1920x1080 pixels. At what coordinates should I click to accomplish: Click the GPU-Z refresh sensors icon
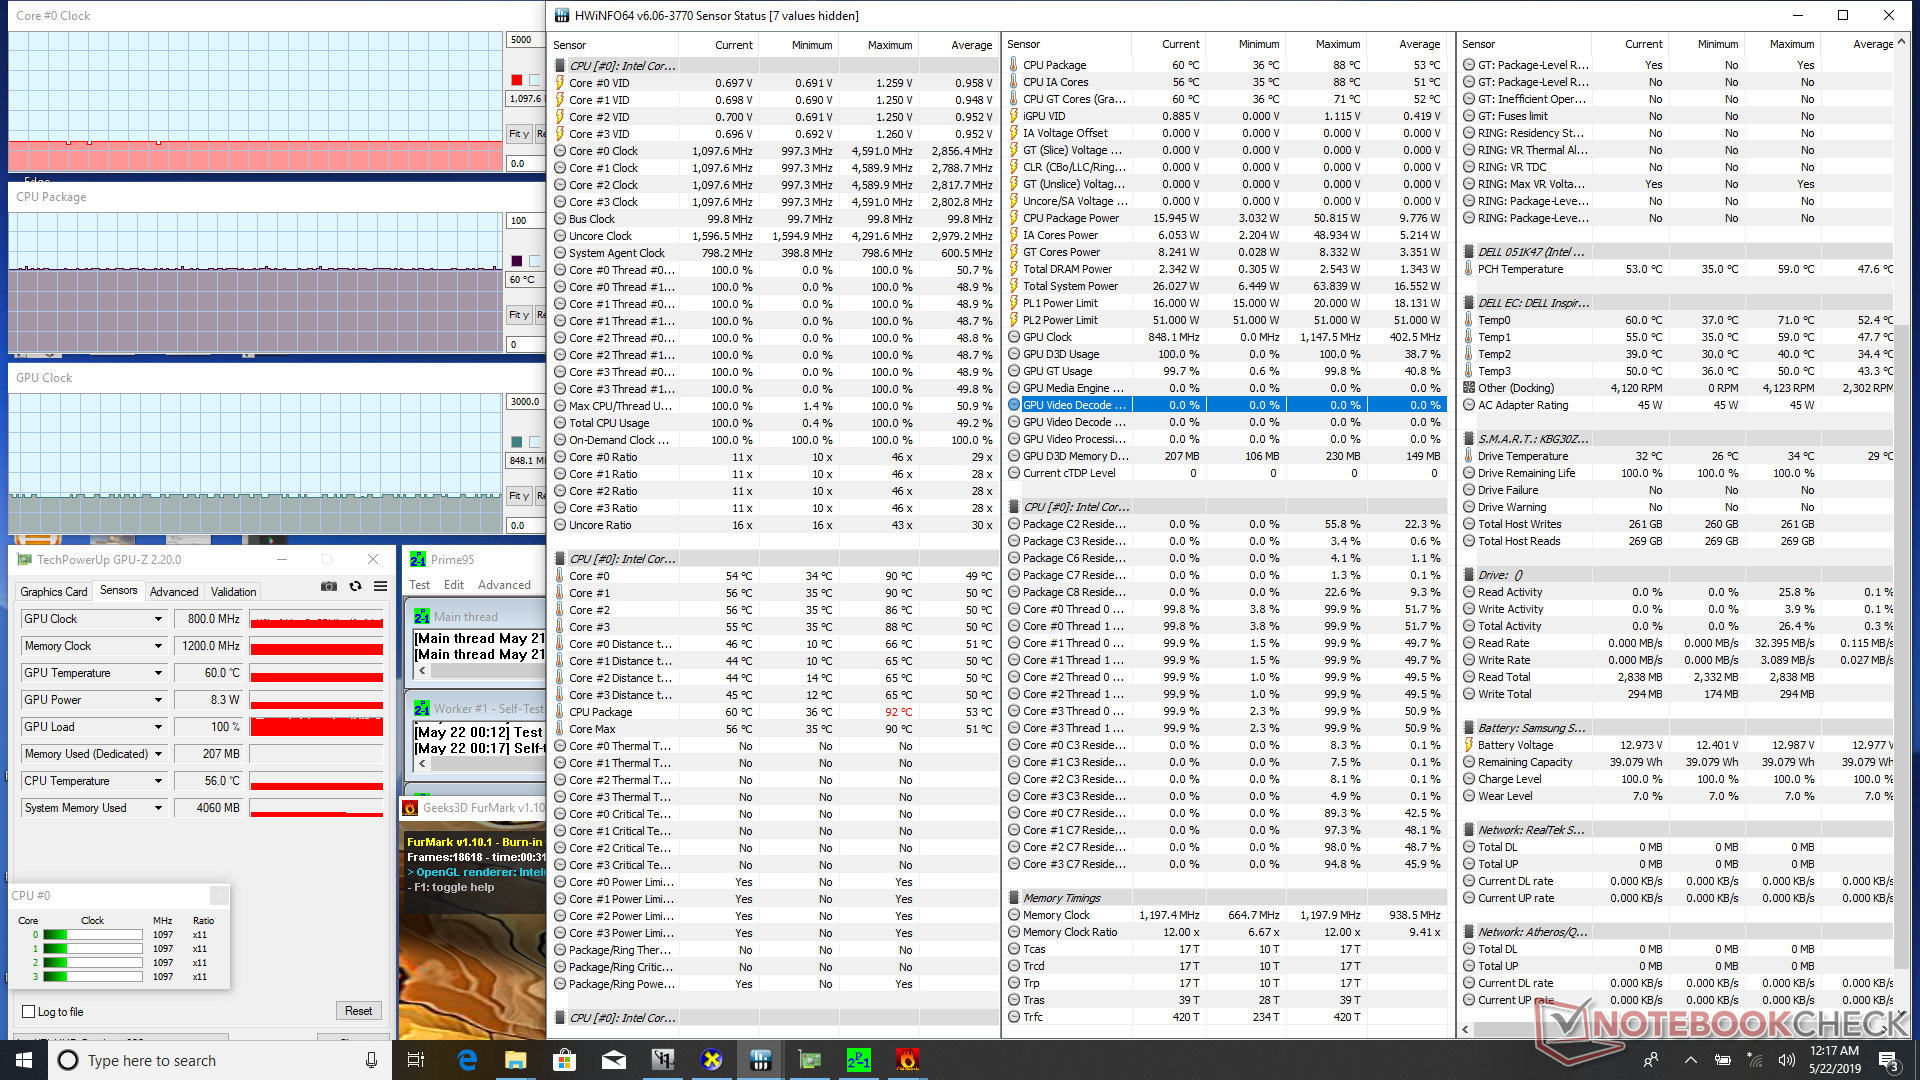click(355, 587)
